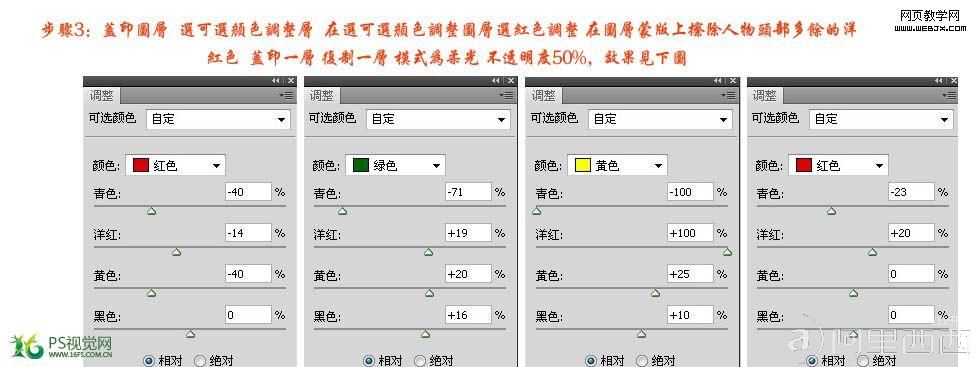The image size is (977, 367).
Task: Click the 黑色 field showing +16
Action: (x=469, y=315)
